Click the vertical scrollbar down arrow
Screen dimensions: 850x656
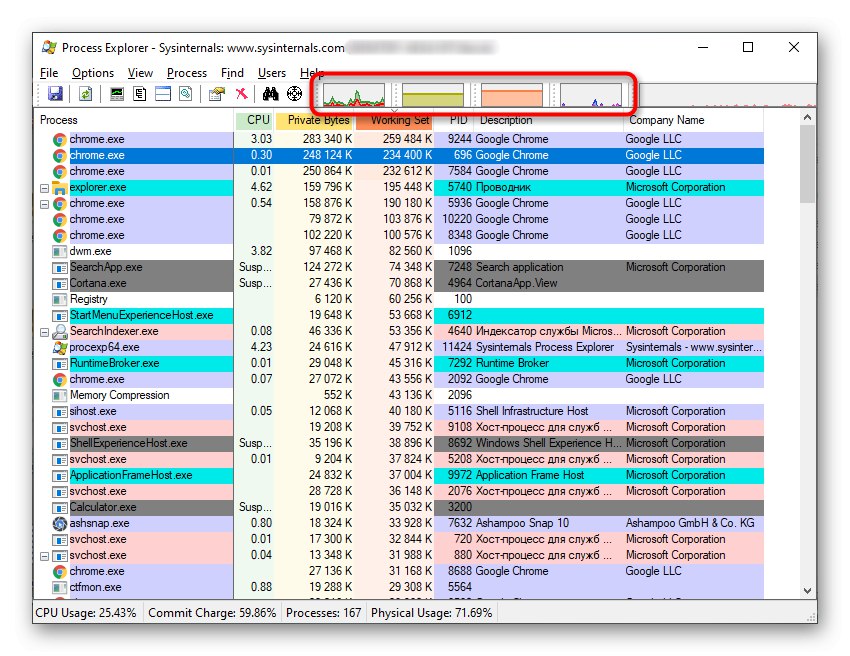coord(808,589)
